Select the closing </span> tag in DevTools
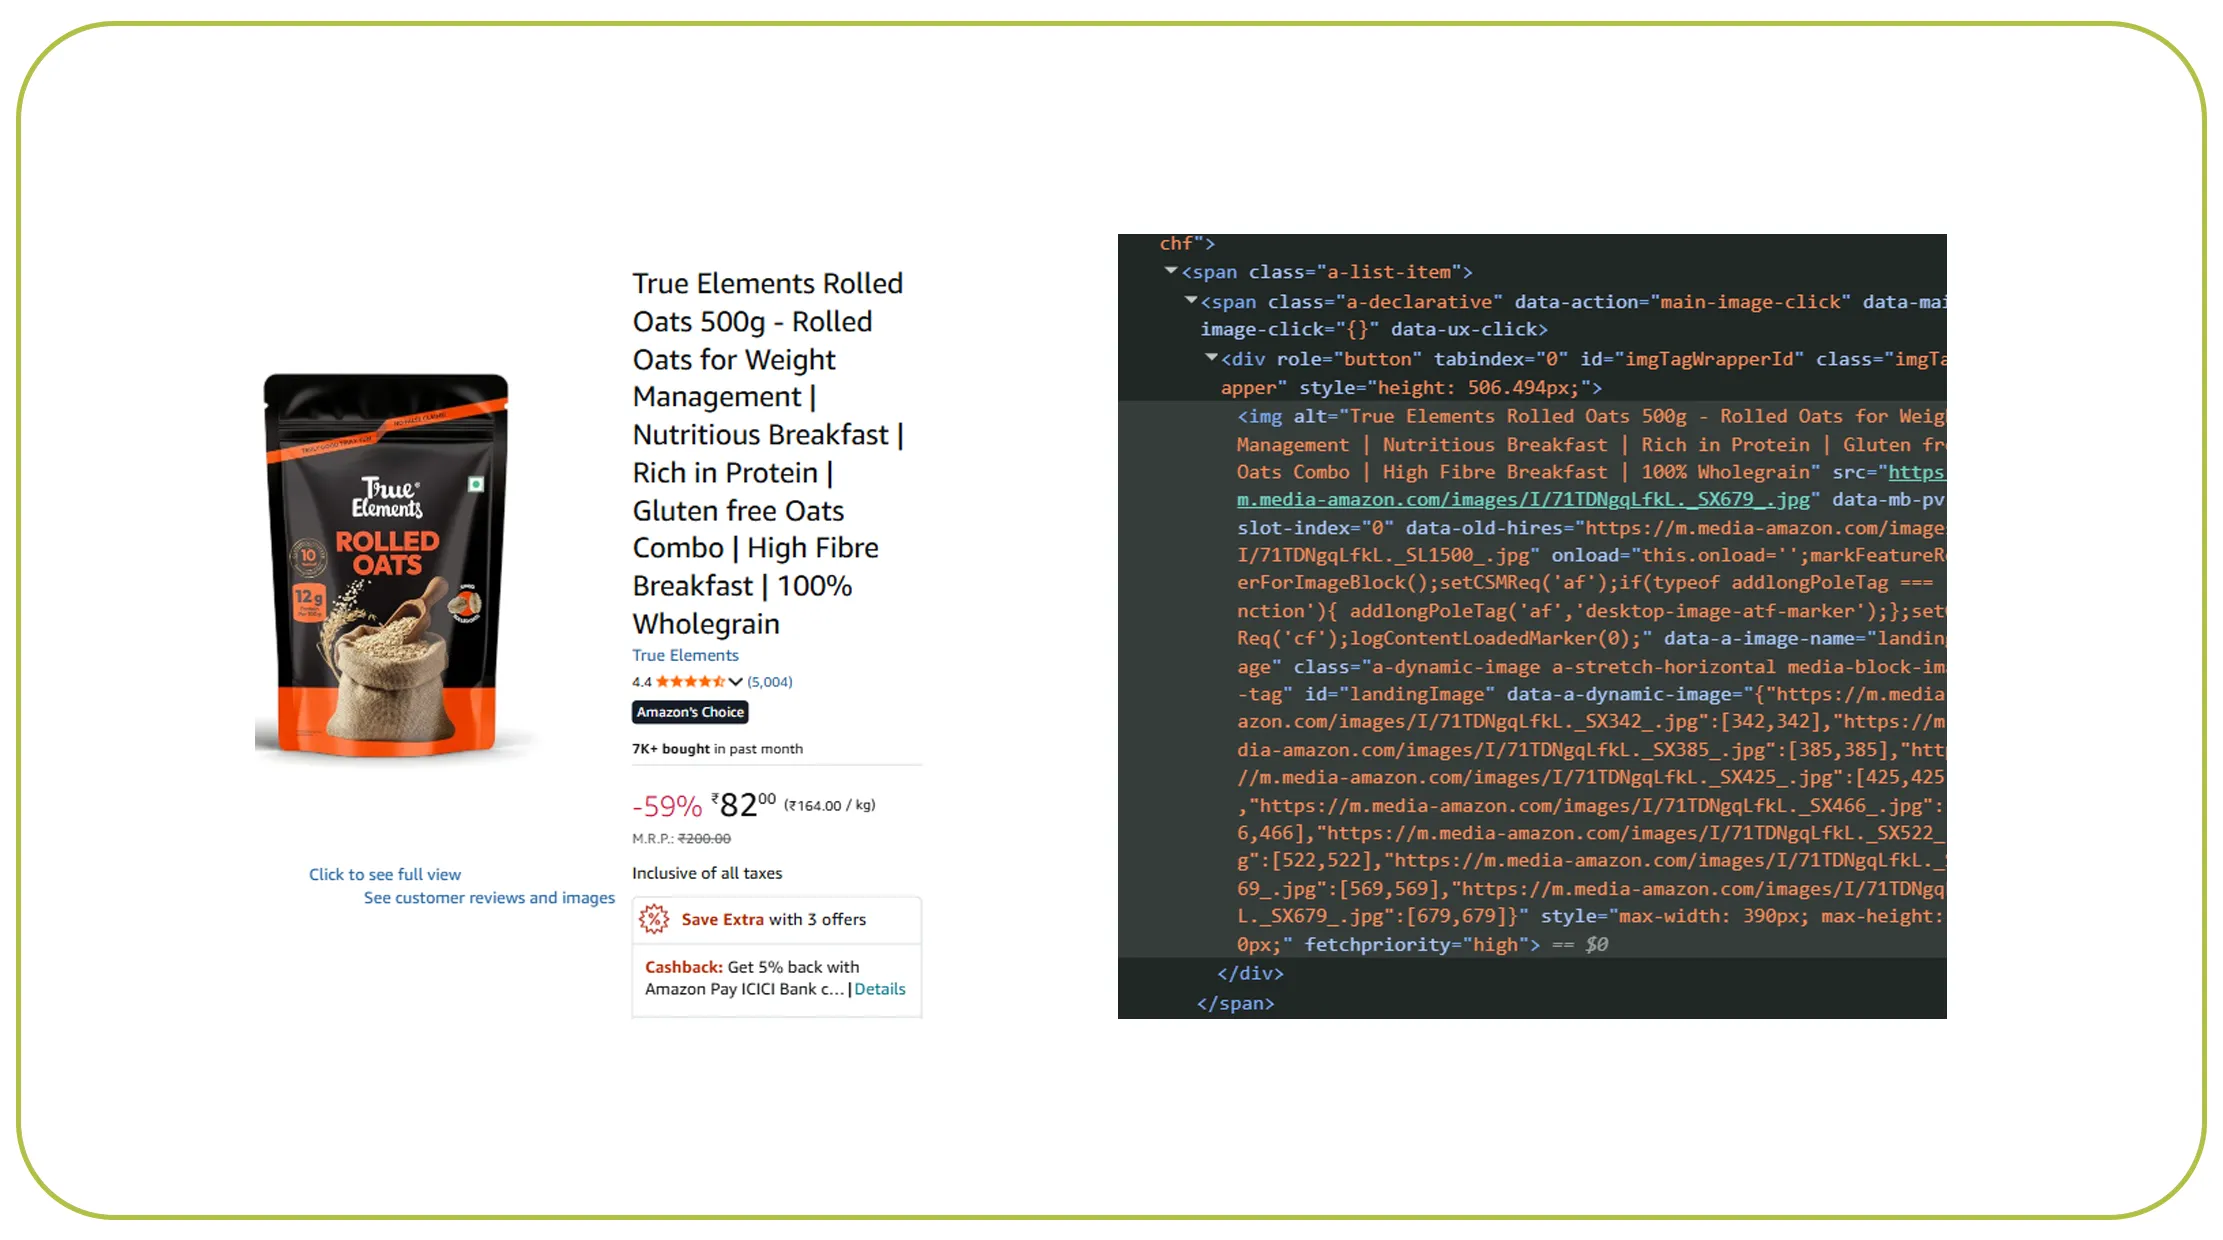The image size is (2223, 1240). 1235,1003
